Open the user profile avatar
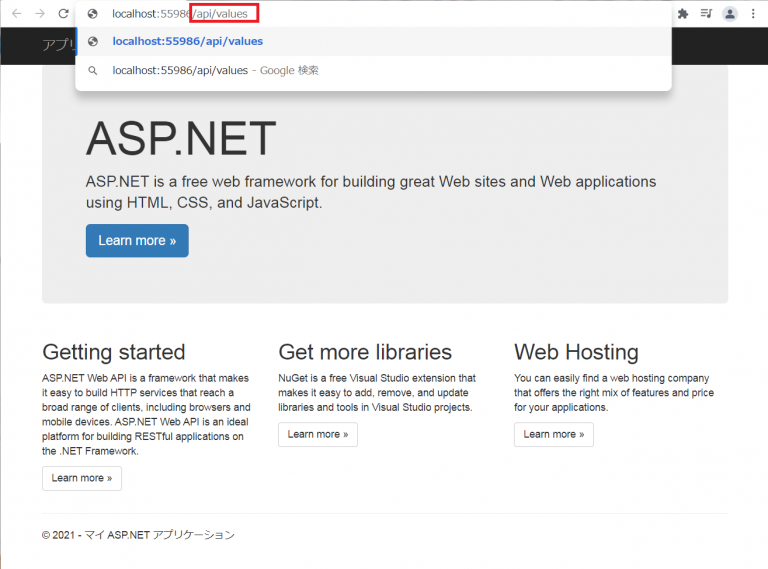This screenshot has height=569, width=768. point(730,14)
